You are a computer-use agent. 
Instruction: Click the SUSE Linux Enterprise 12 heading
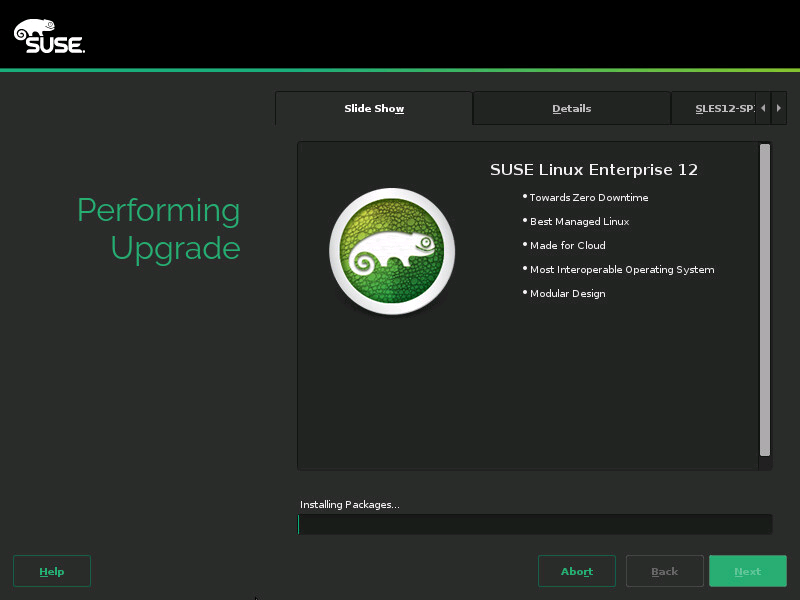pos(593,170)
